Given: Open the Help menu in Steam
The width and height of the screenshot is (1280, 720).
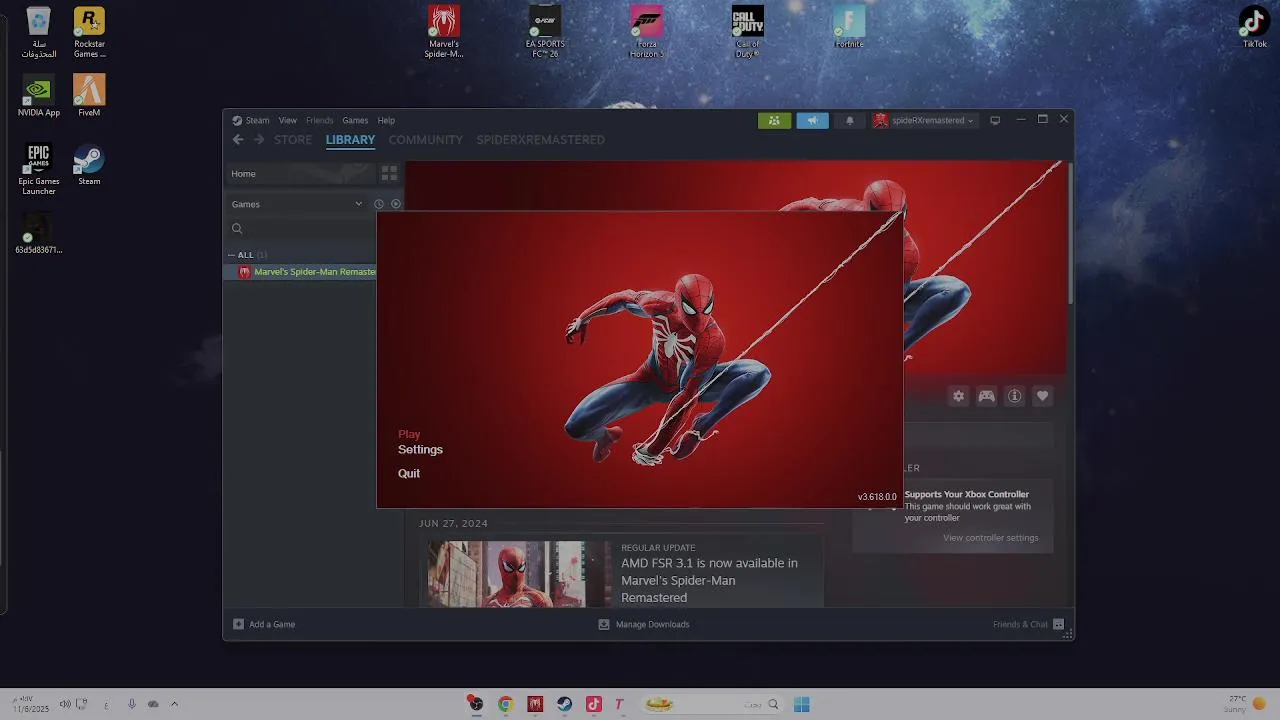Looking at the screenshot, I should [386, 120].
